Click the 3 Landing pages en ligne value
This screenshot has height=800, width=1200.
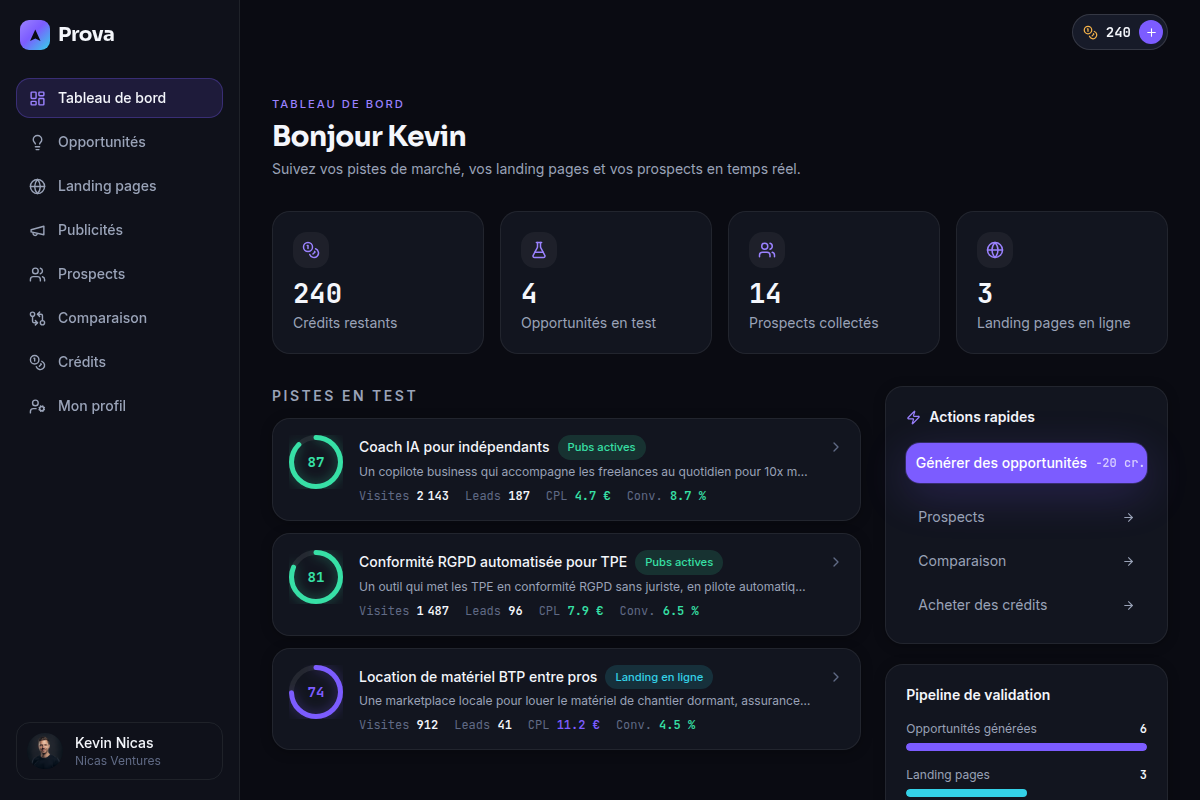tap(985, 294)
